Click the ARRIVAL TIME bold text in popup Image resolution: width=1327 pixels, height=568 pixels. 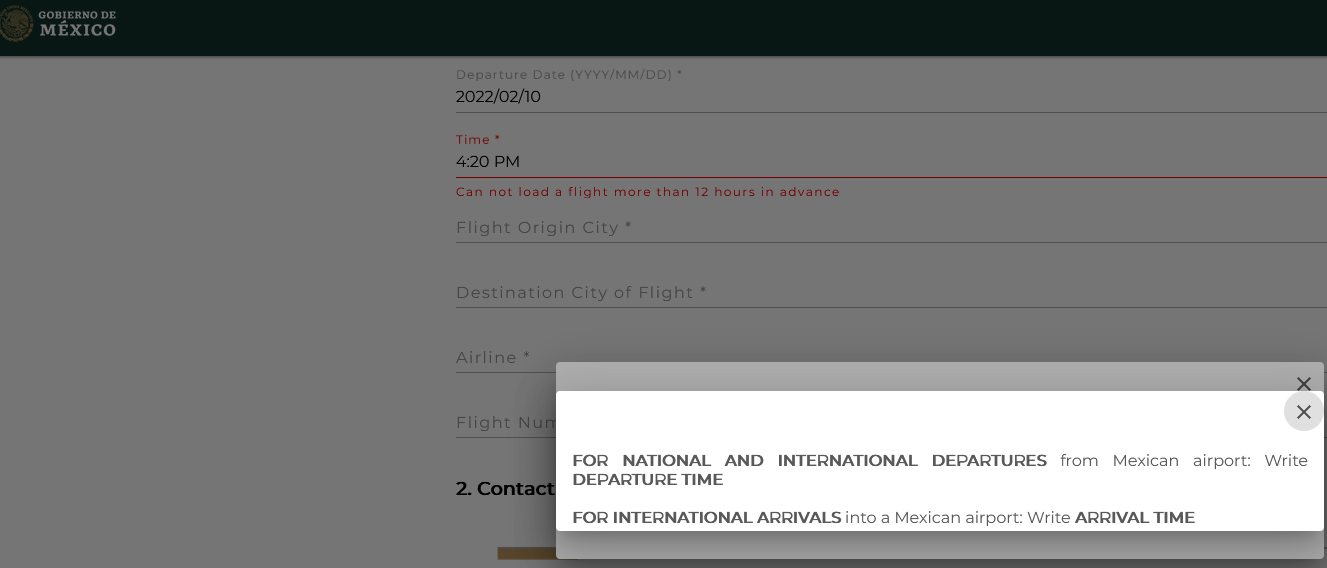tap(1135, 518)
